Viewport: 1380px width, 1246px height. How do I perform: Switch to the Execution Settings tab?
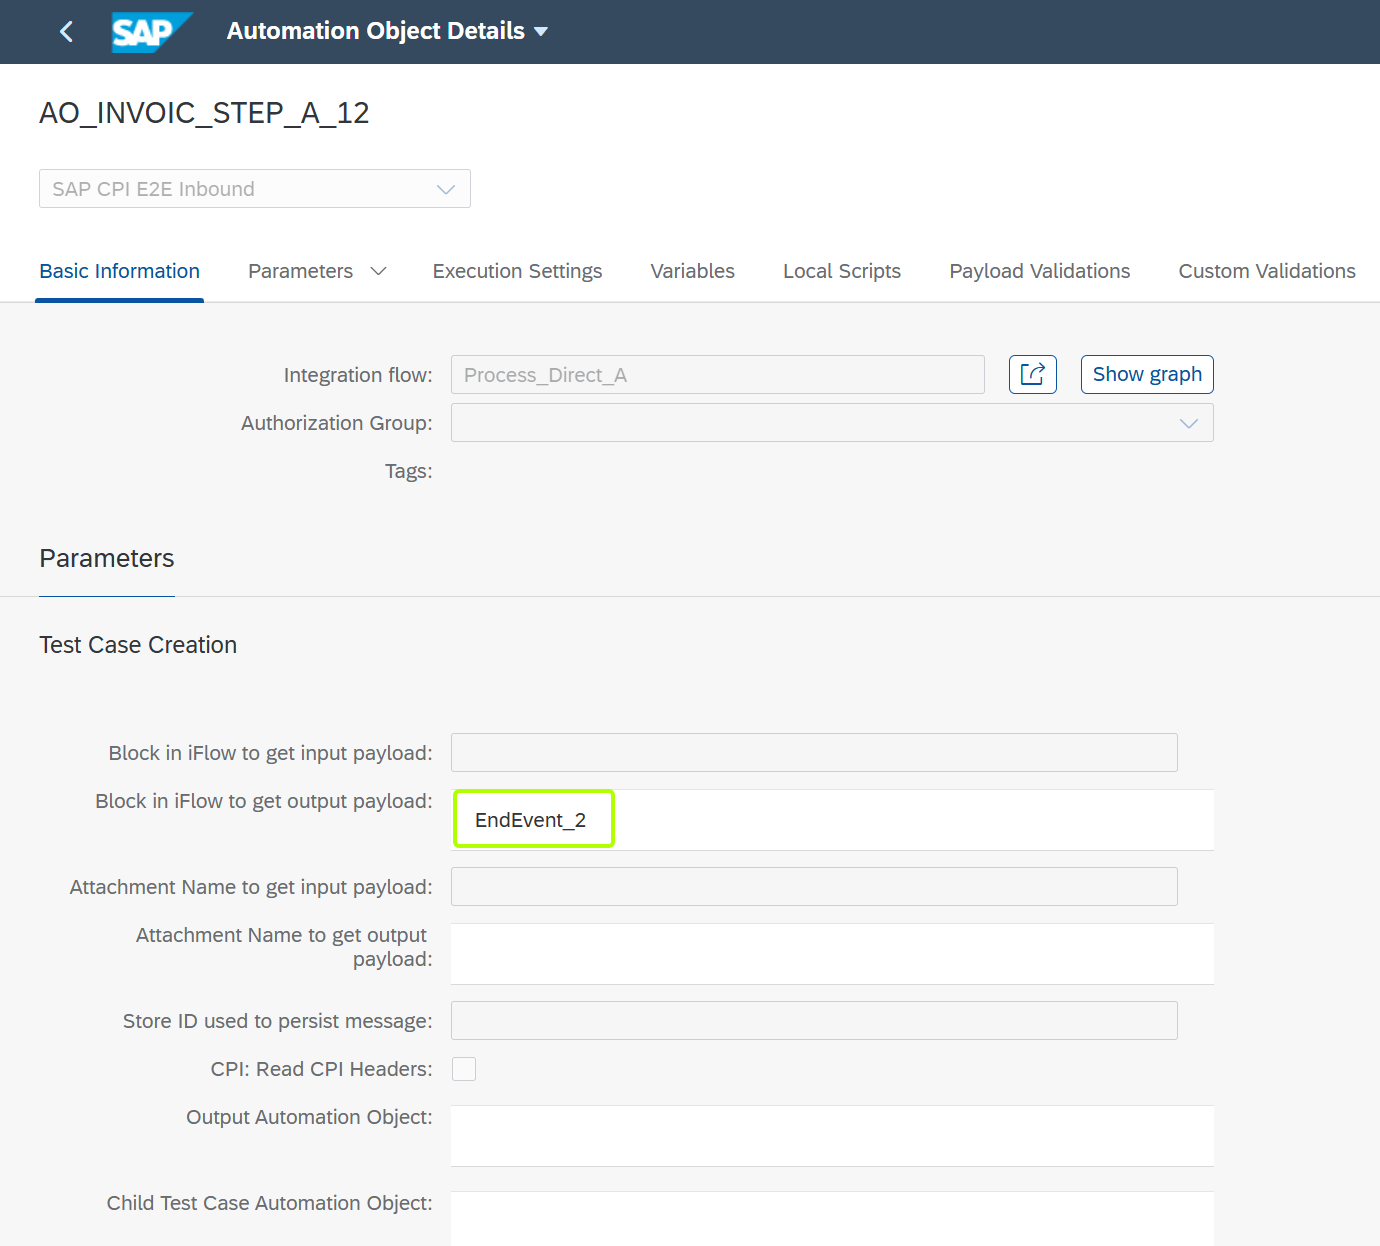click(517, 271)
